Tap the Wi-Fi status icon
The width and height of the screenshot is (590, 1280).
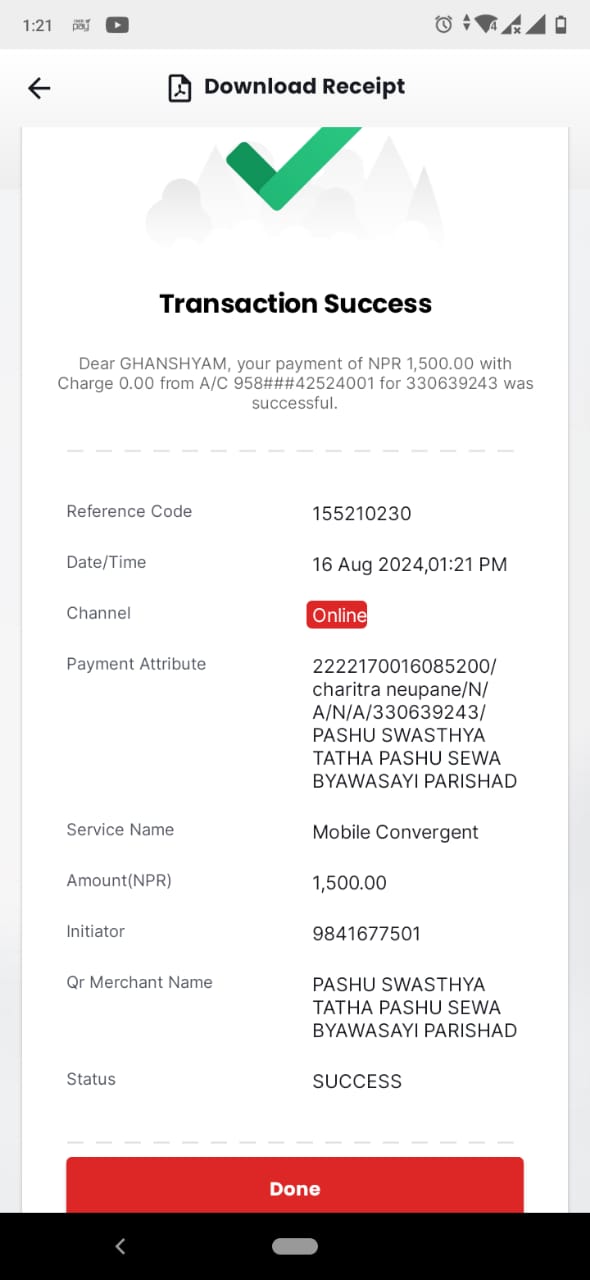point(486,25)
